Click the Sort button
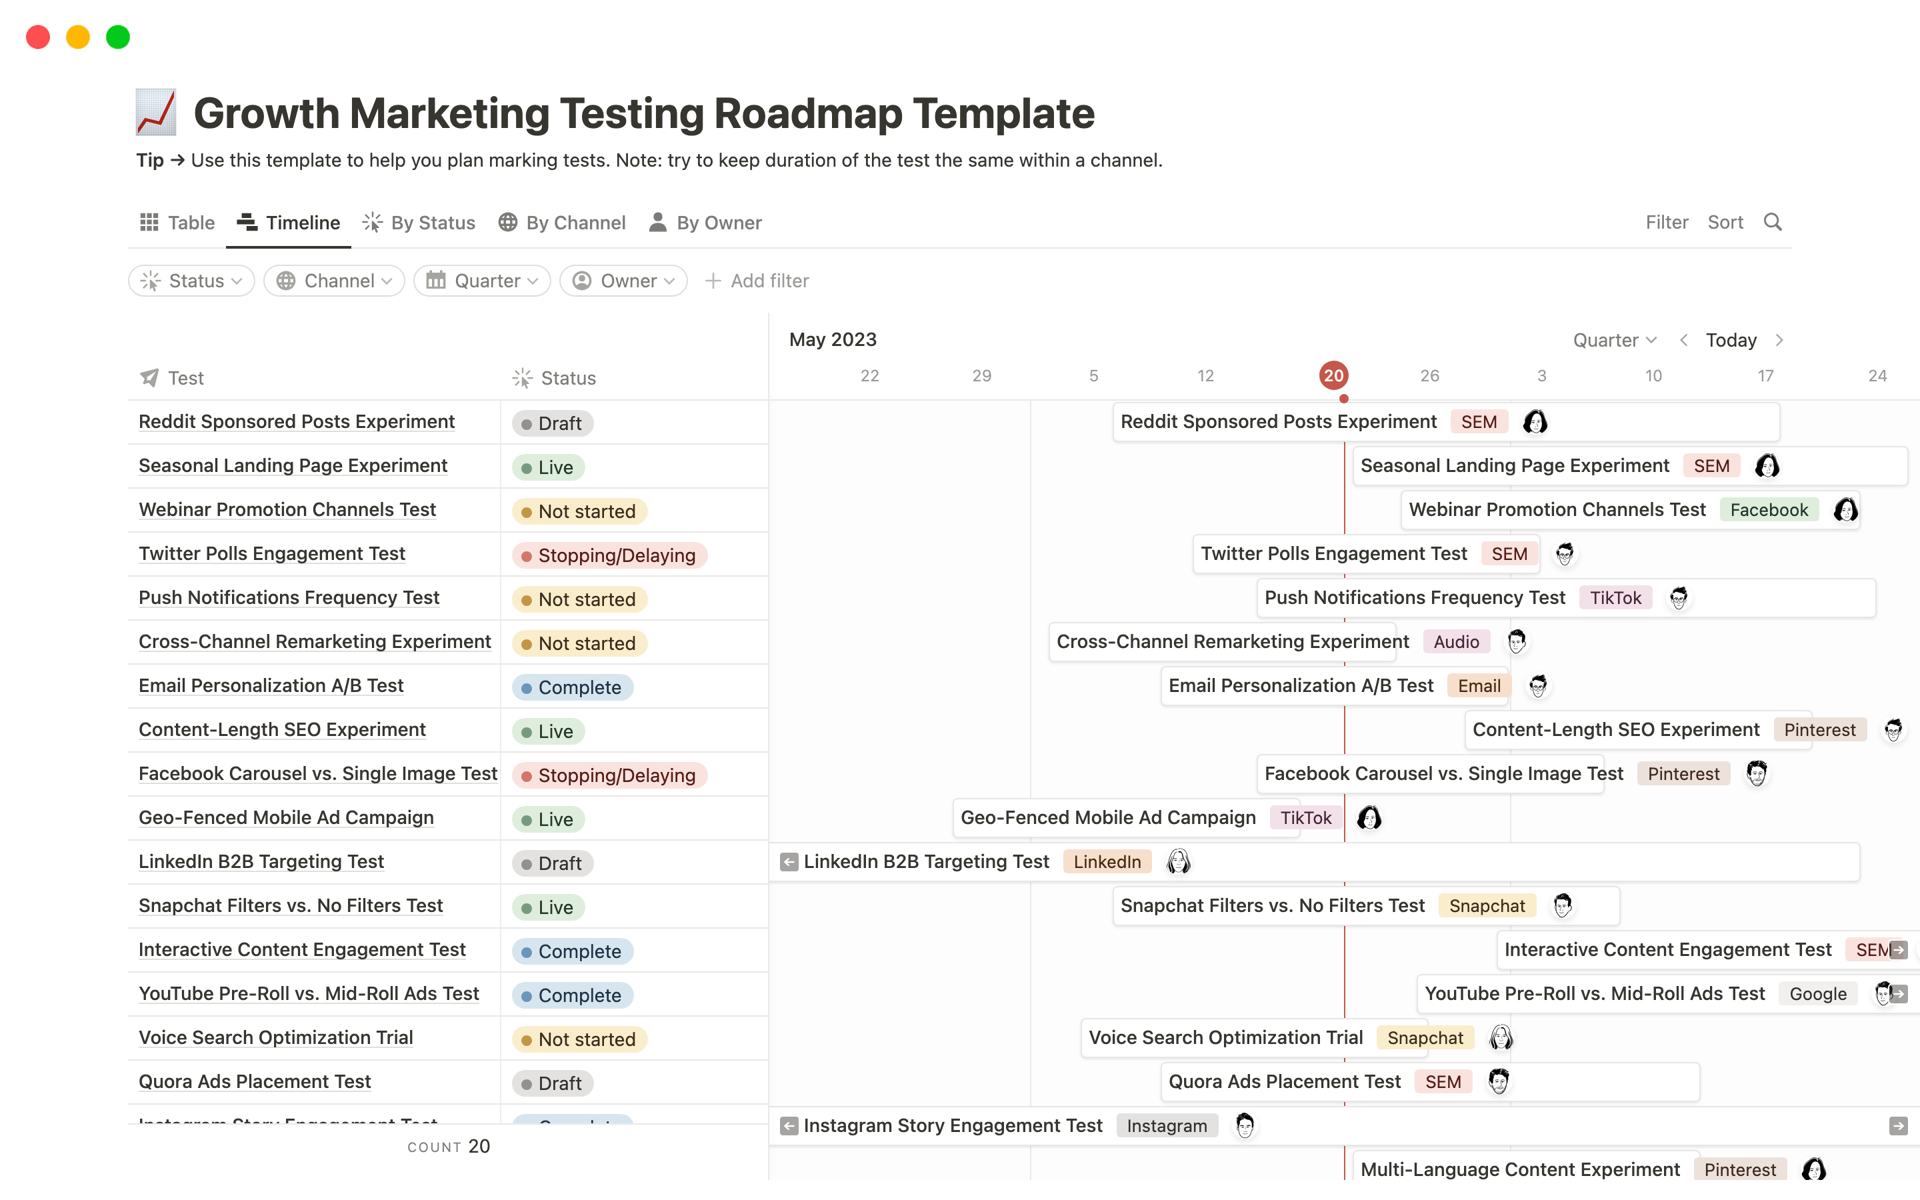The width and height of the screenshot is (1920, 1200). coord(1725,222)
